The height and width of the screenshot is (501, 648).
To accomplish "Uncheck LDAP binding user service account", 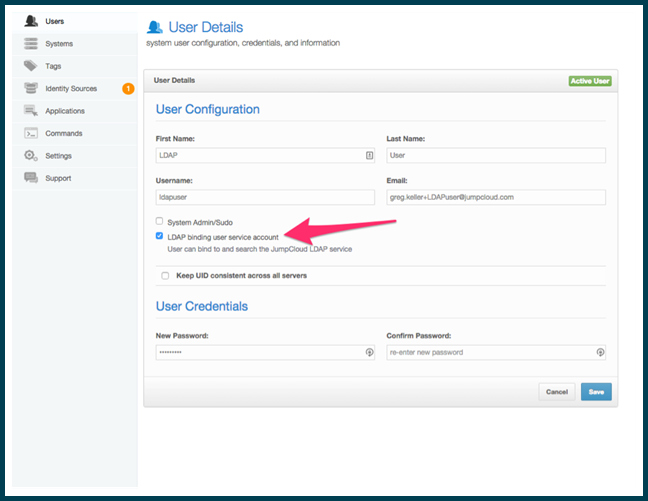I will 159,236.
